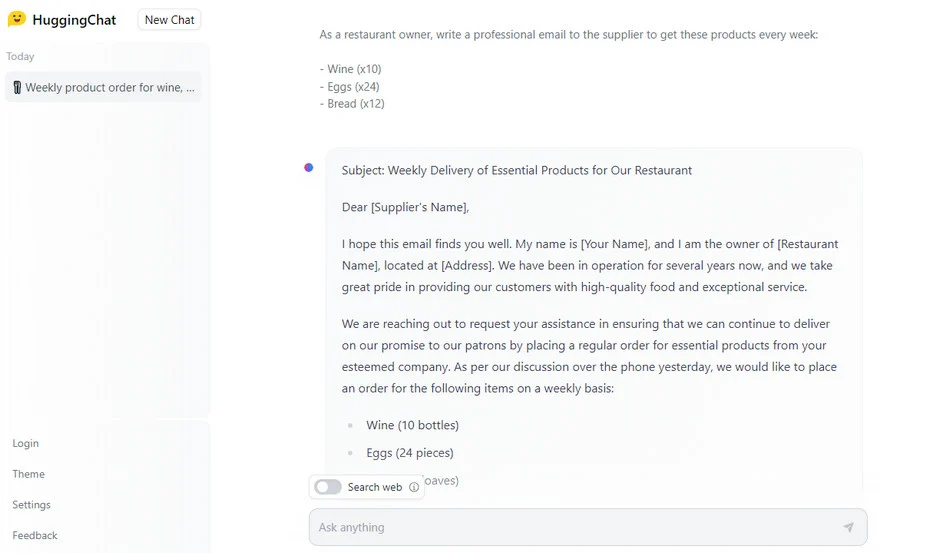
Task: Open Settings from the sidebar
Action: coord(32,505)
